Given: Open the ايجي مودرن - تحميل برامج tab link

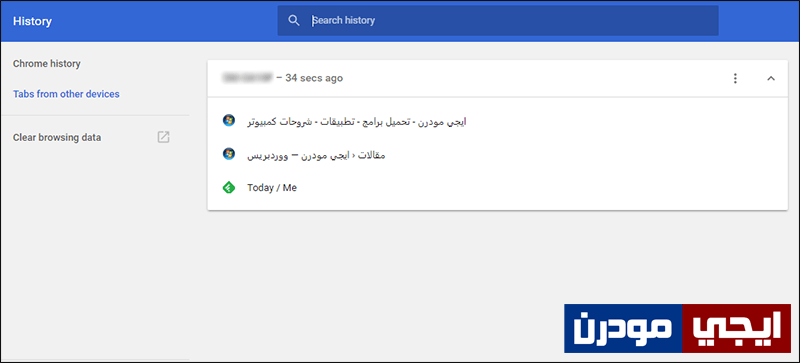Looking at the screenshot, I should click(x=357, y=122).
